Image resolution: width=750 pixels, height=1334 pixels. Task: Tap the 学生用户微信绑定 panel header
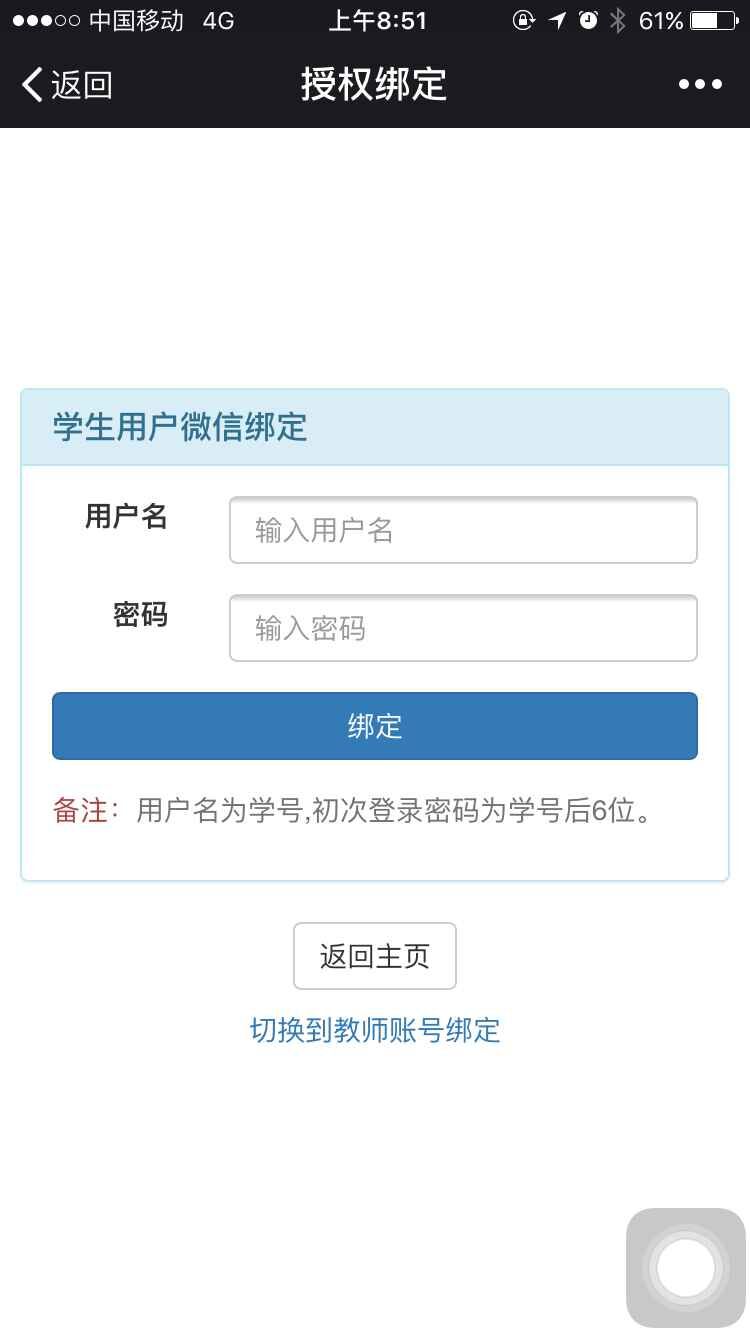[180, 427]
